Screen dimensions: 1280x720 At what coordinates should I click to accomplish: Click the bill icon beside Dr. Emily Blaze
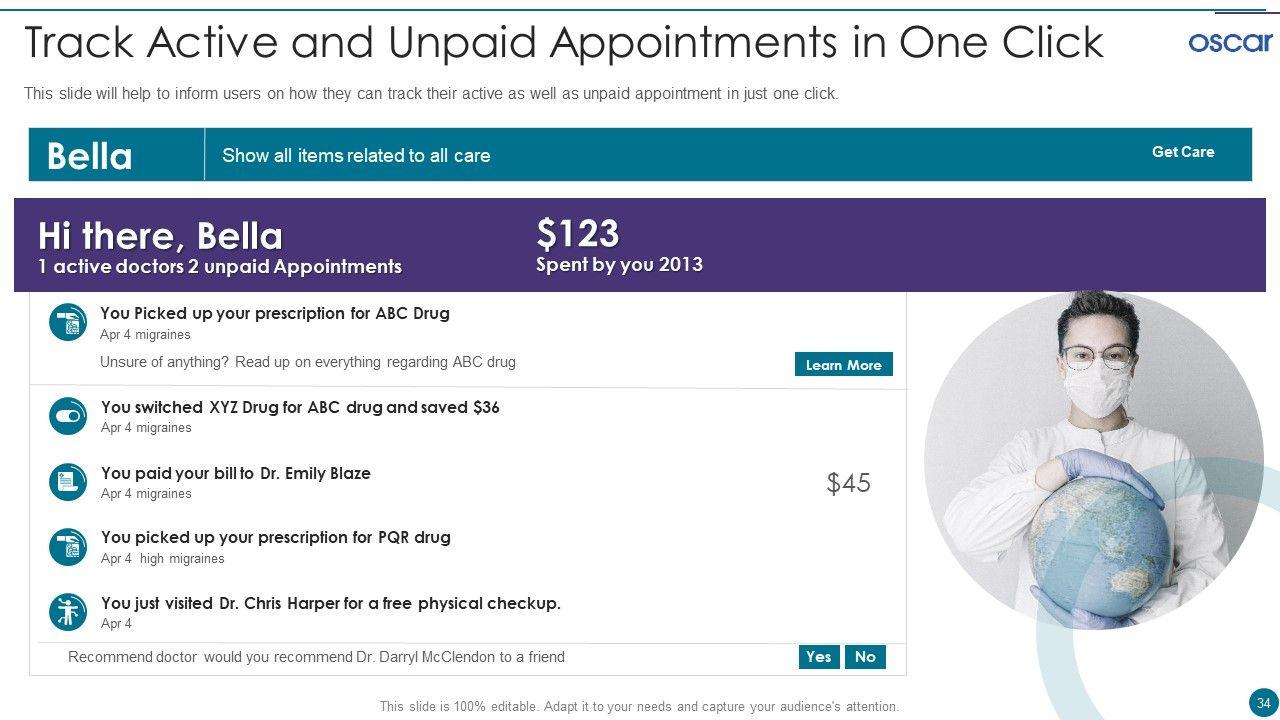pyautogui.click(x=68, y=482)
